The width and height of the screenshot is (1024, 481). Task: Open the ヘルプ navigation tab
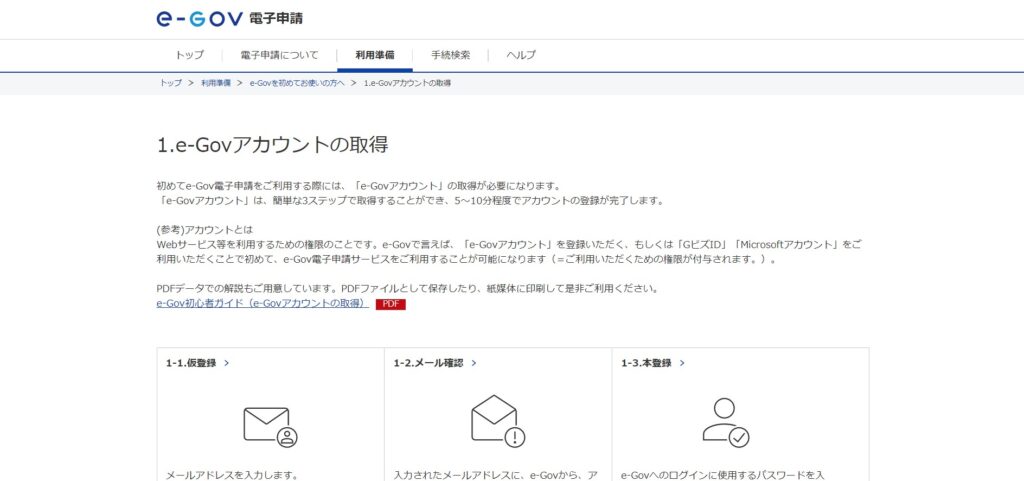coord(521,55)
